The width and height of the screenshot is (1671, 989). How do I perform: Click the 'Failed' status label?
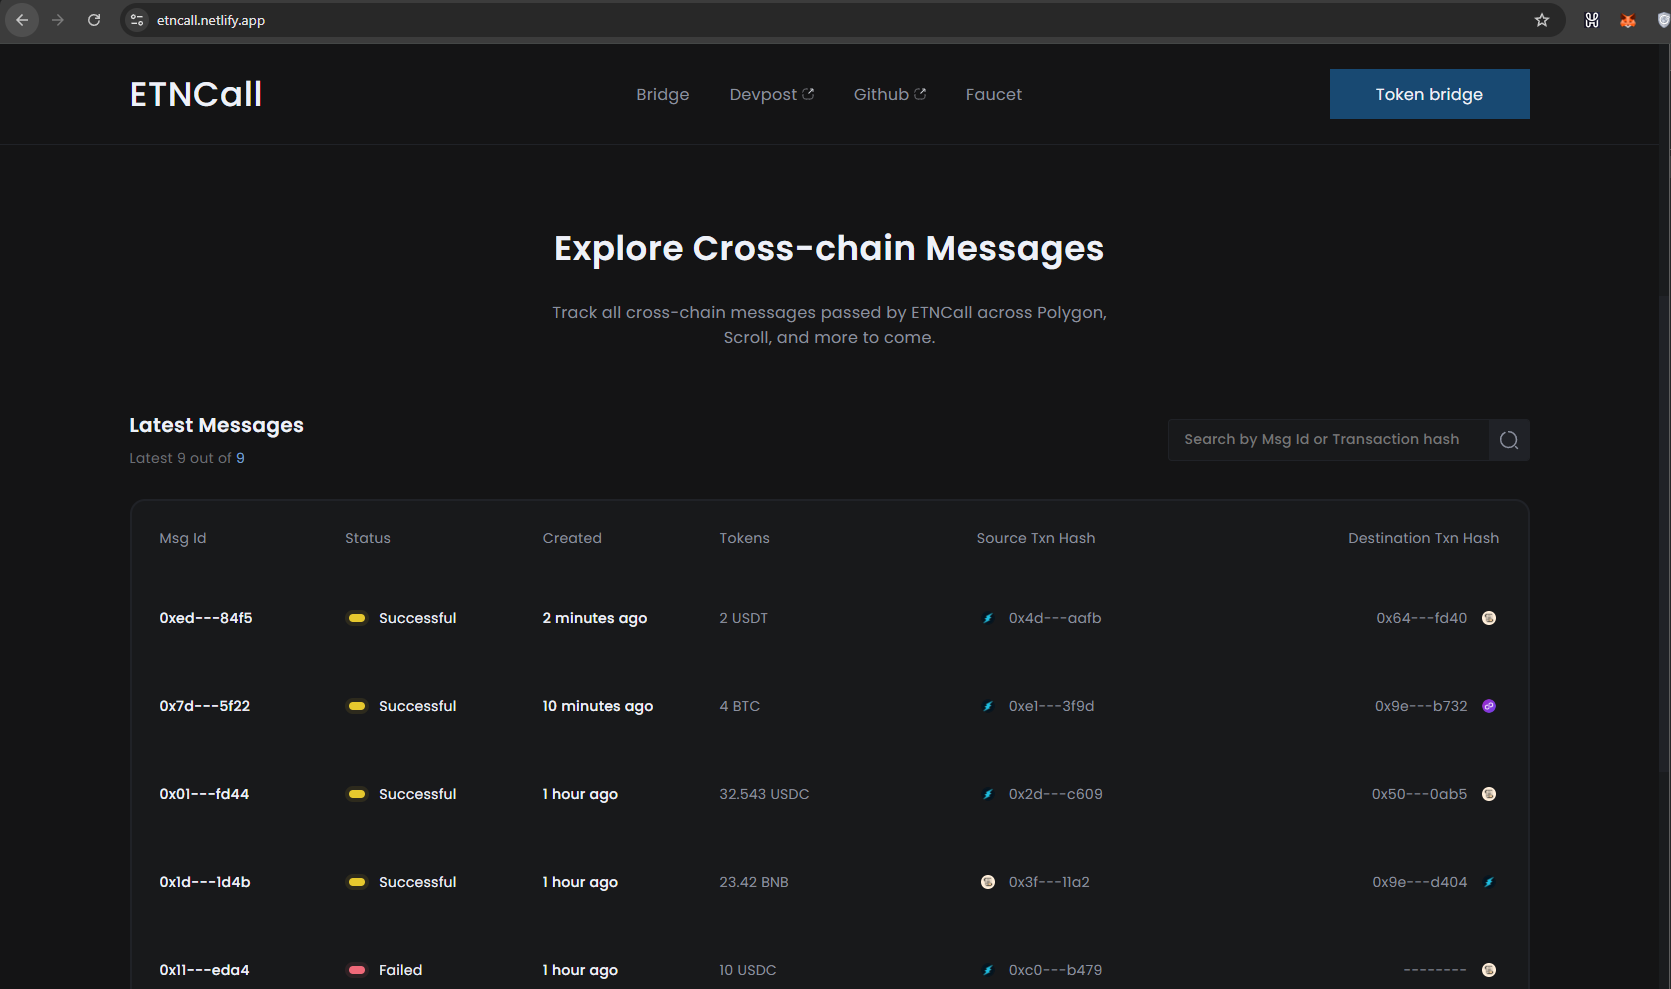click(x=401, y=970)
